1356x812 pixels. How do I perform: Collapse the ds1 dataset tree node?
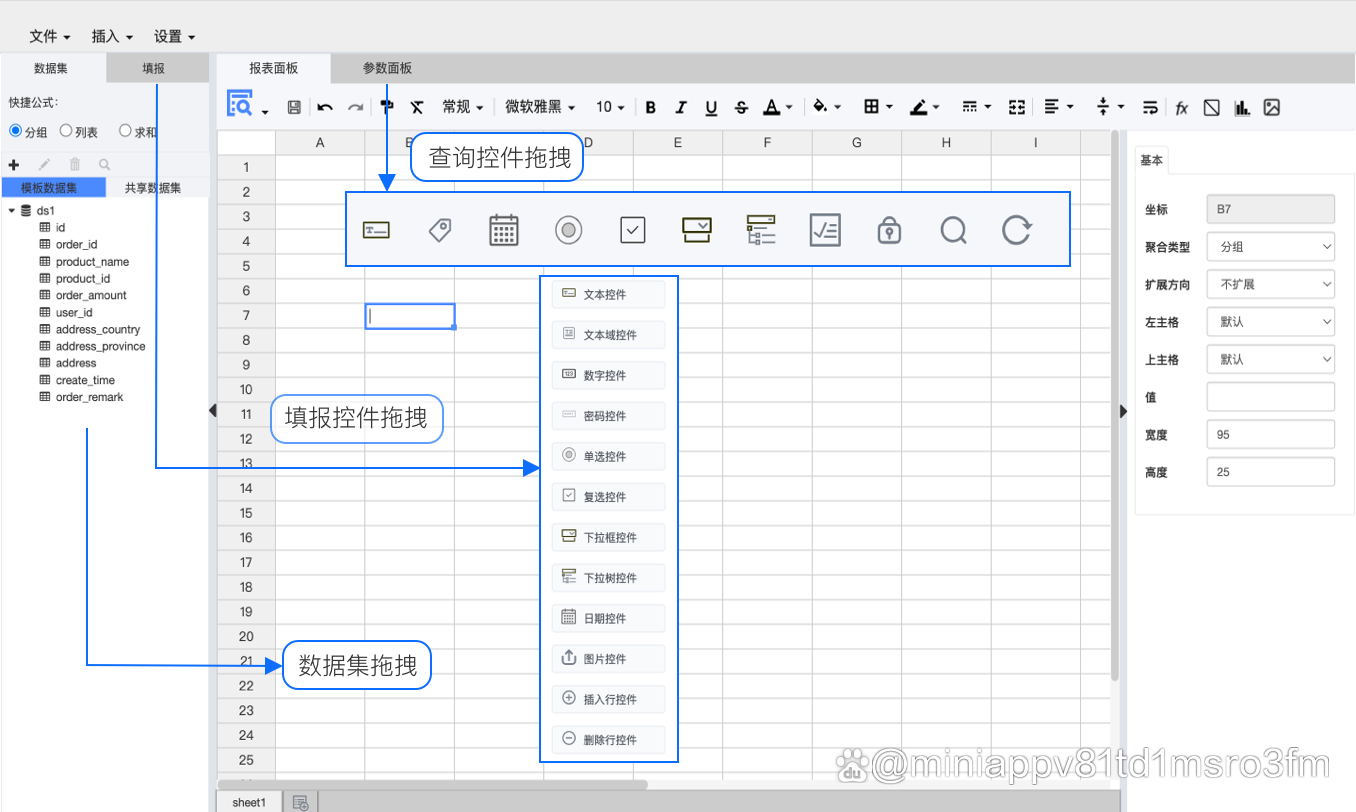pyautogui.click(x=11, y=211)
